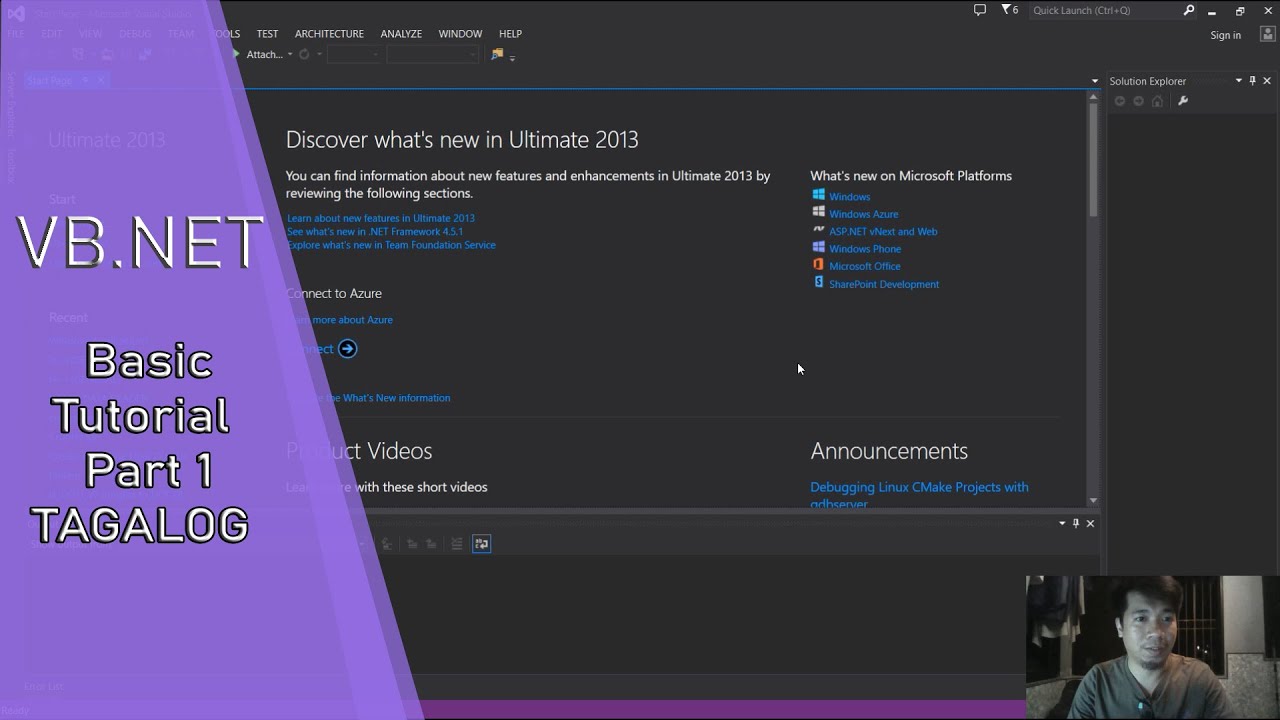This screenshot has width=1280, height=720.
Task: Click the Windows platform link text
Action: click(x=849, y=197)
